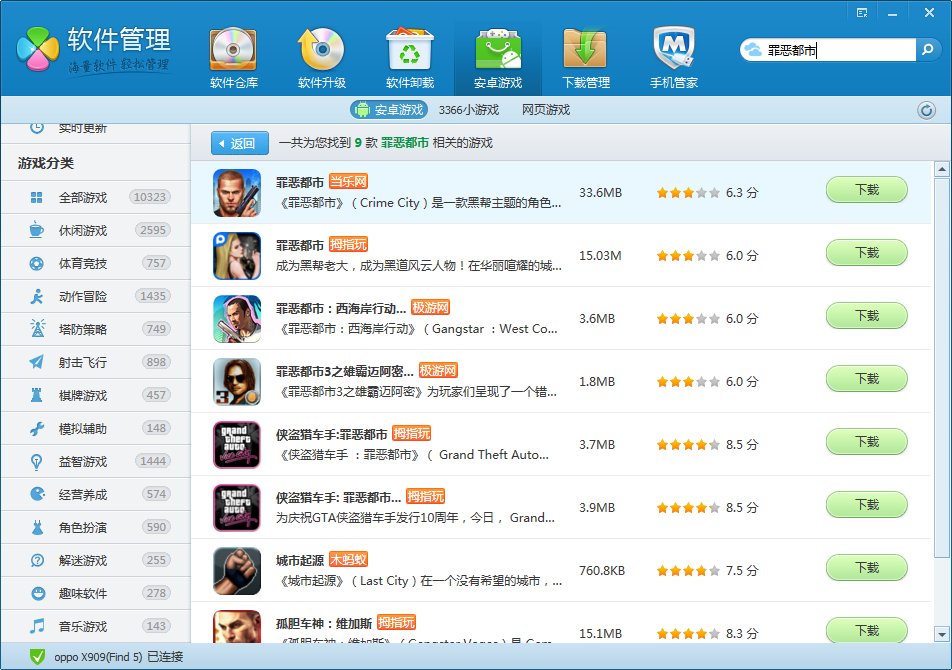Click the circular refresh icon
This screenshot has width=952, height=670.
tap(926, 110)
